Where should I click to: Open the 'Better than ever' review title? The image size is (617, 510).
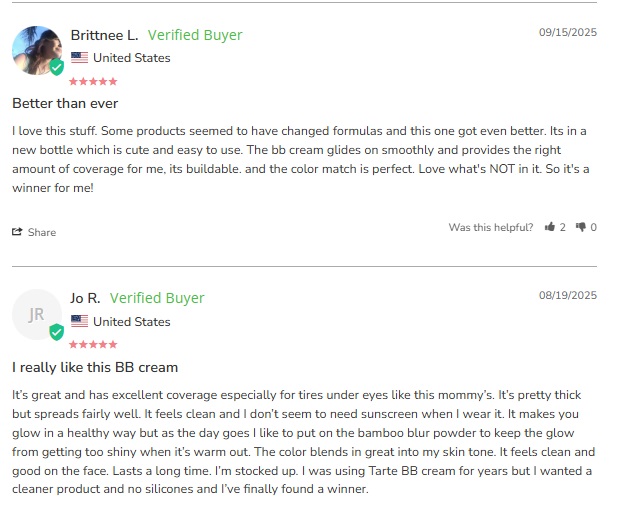[65, 103]
